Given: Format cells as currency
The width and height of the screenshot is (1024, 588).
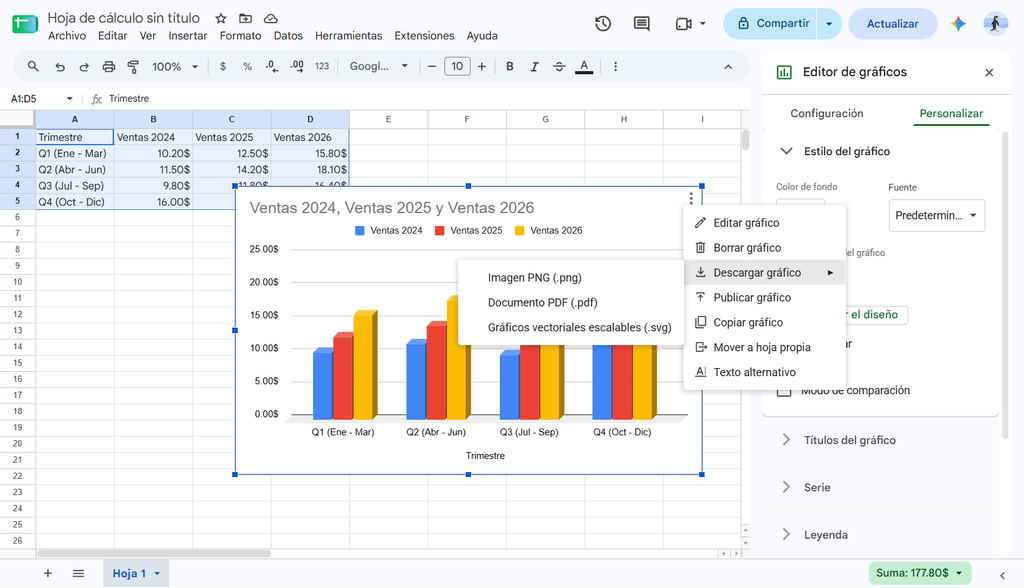Looking at the screenshot, I should (x=223, y=67).
